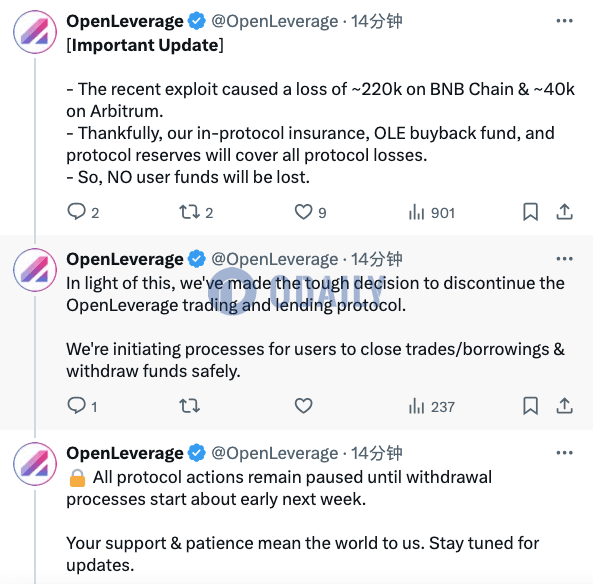Open @OpenLeverage handle on third tweet
This screenshot has height=584, width=593.
pos(275,453)
